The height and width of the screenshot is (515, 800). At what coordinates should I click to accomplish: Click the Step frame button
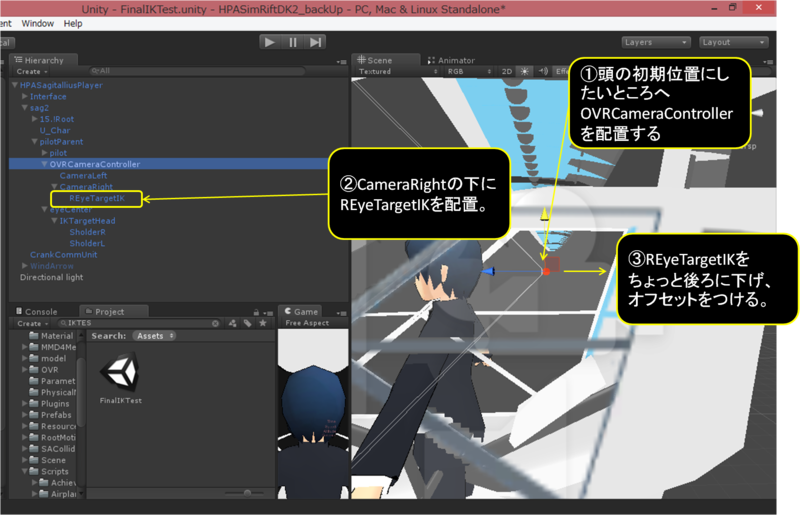coord(316,42)
